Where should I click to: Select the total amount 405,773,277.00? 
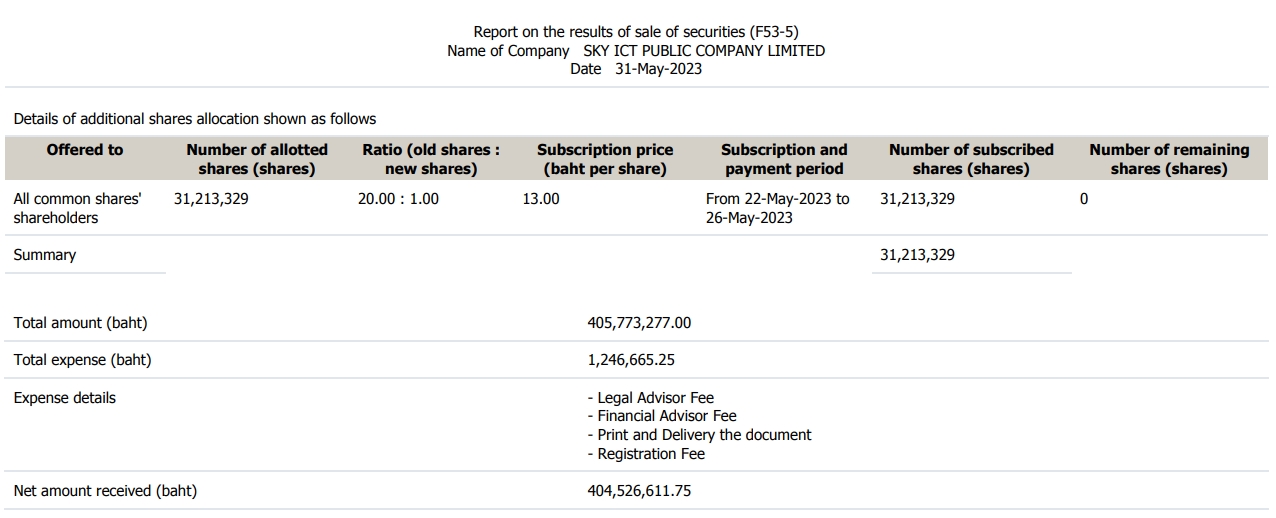[639, 323]
